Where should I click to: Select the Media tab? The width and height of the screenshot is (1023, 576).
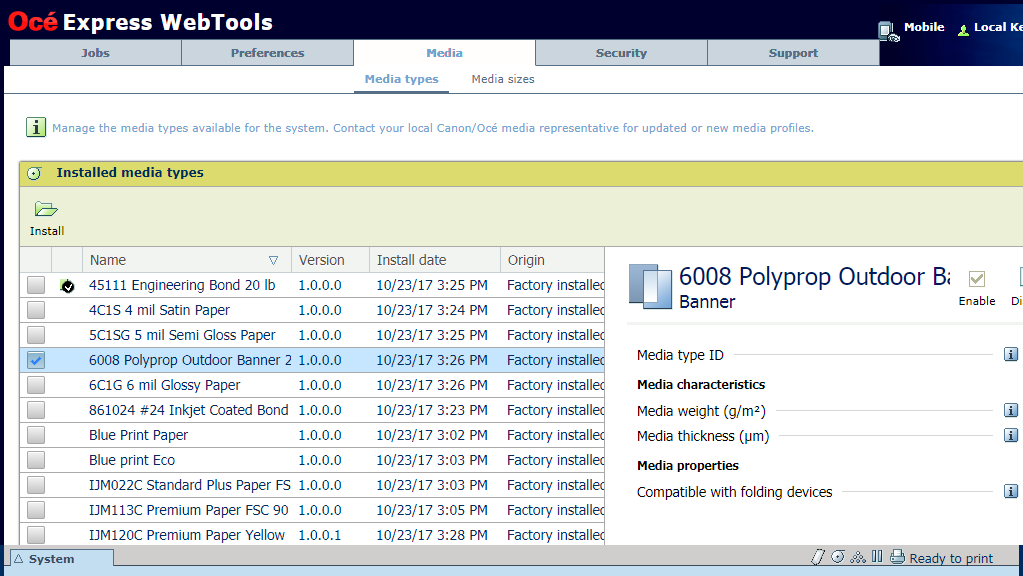[444, 53]
